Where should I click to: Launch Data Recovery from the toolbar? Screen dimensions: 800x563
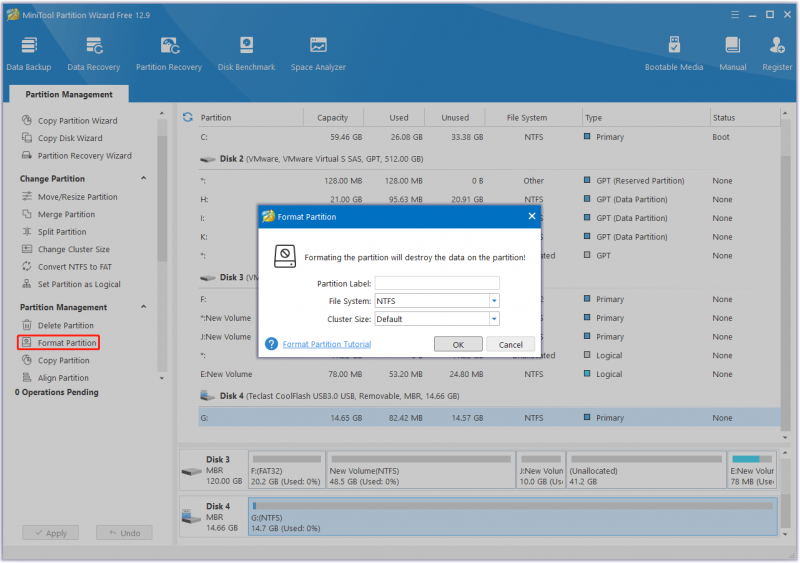[x=93, y=53]
